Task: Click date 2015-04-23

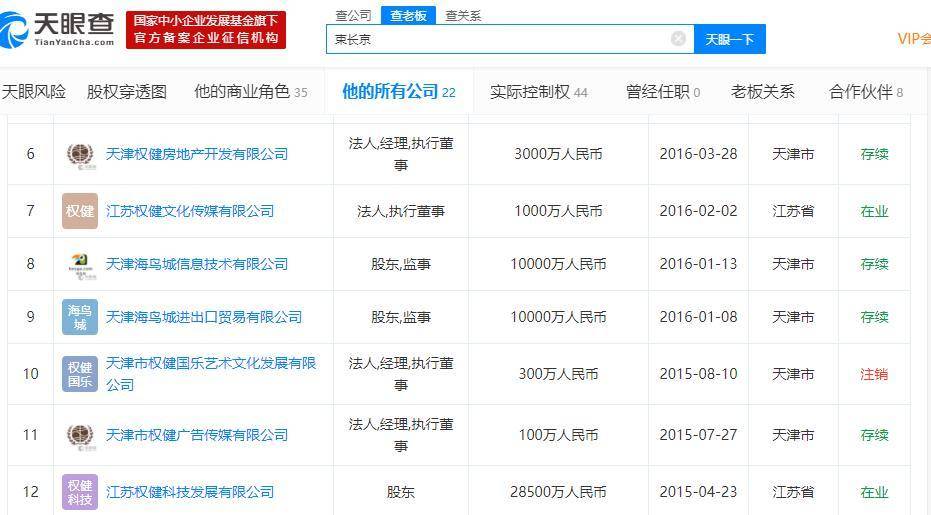Action: tap(698, 492)
